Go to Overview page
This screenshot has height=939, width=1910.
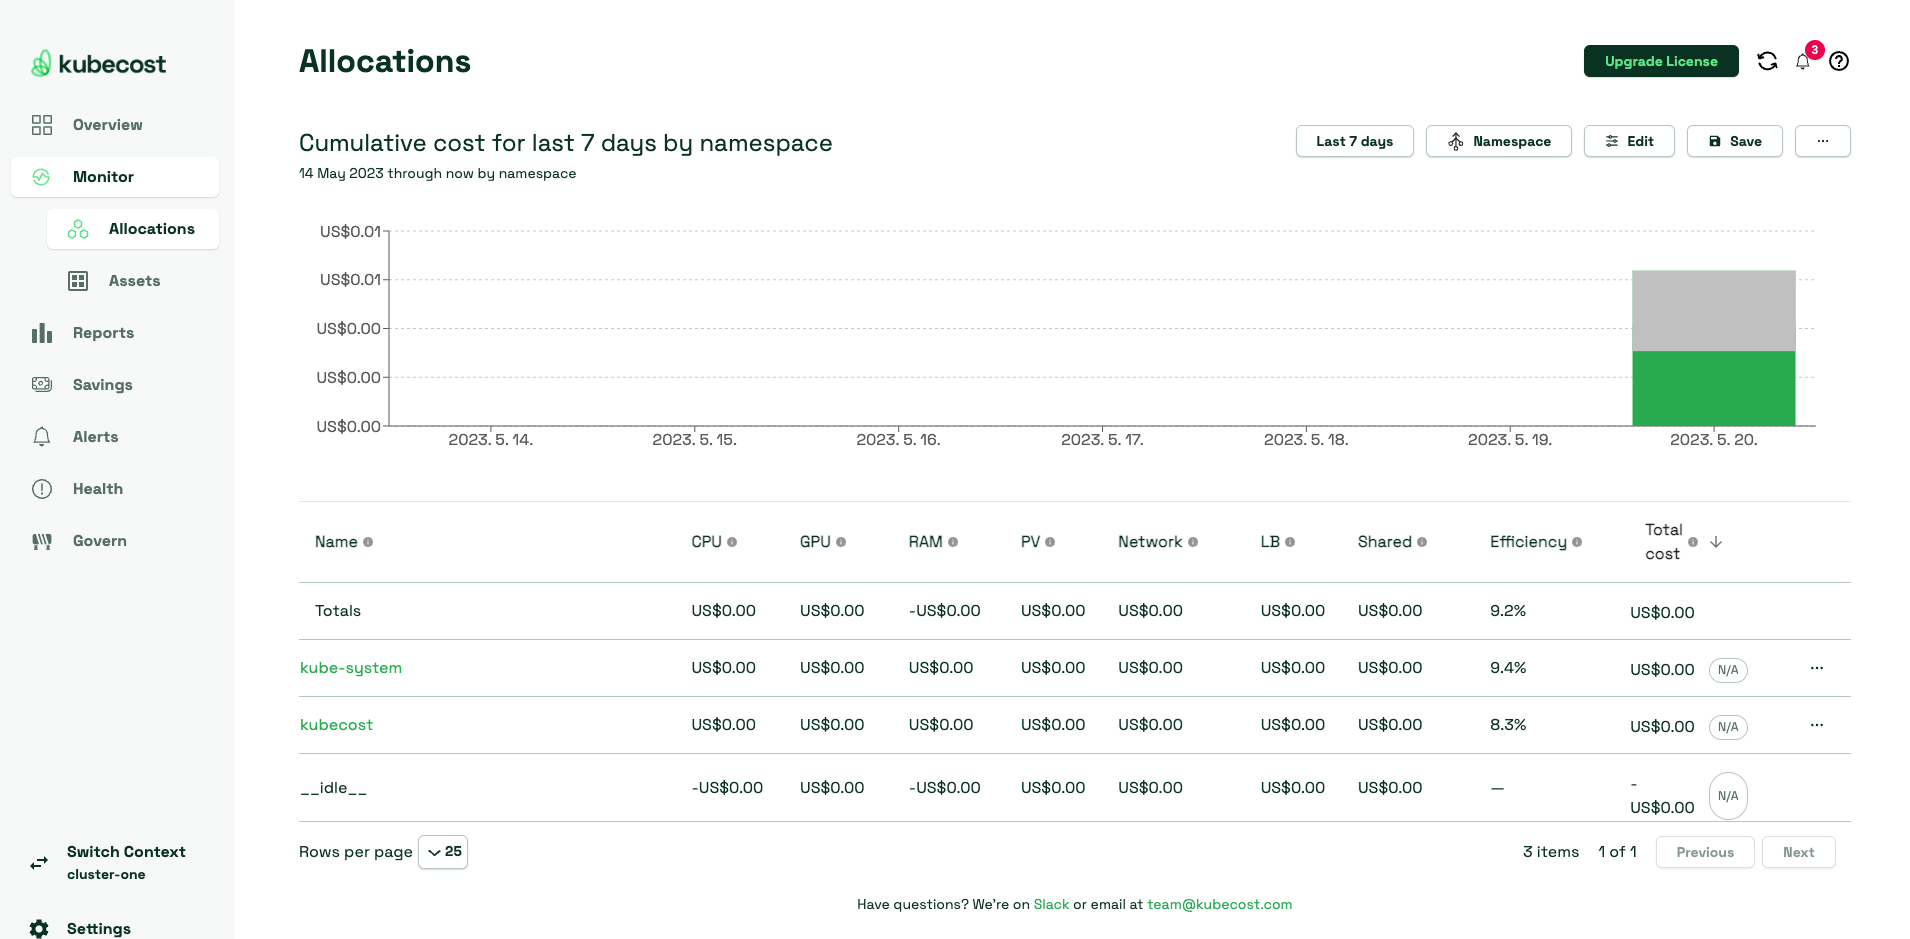[107, 125]
